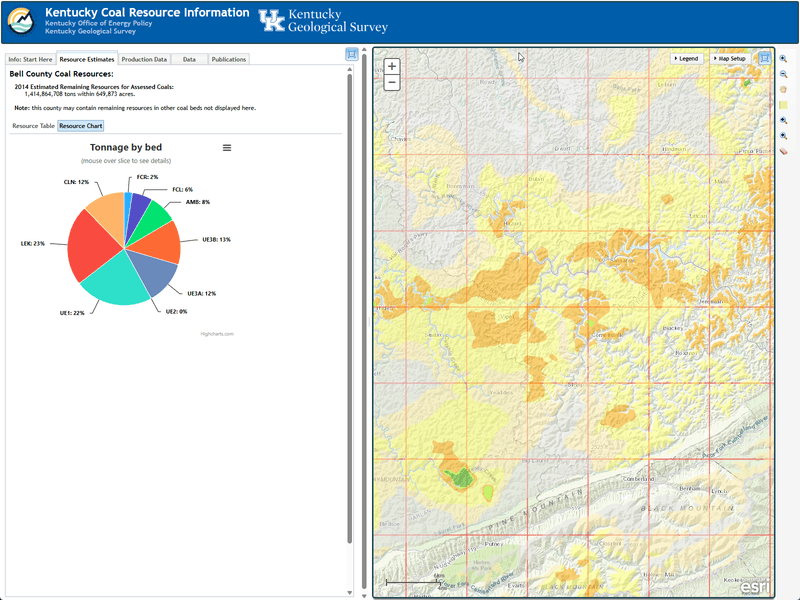Click the map extent icon near Map Setup
This screenshot has height=600, width=800.
pyautogui.click(x=763, y=58)
